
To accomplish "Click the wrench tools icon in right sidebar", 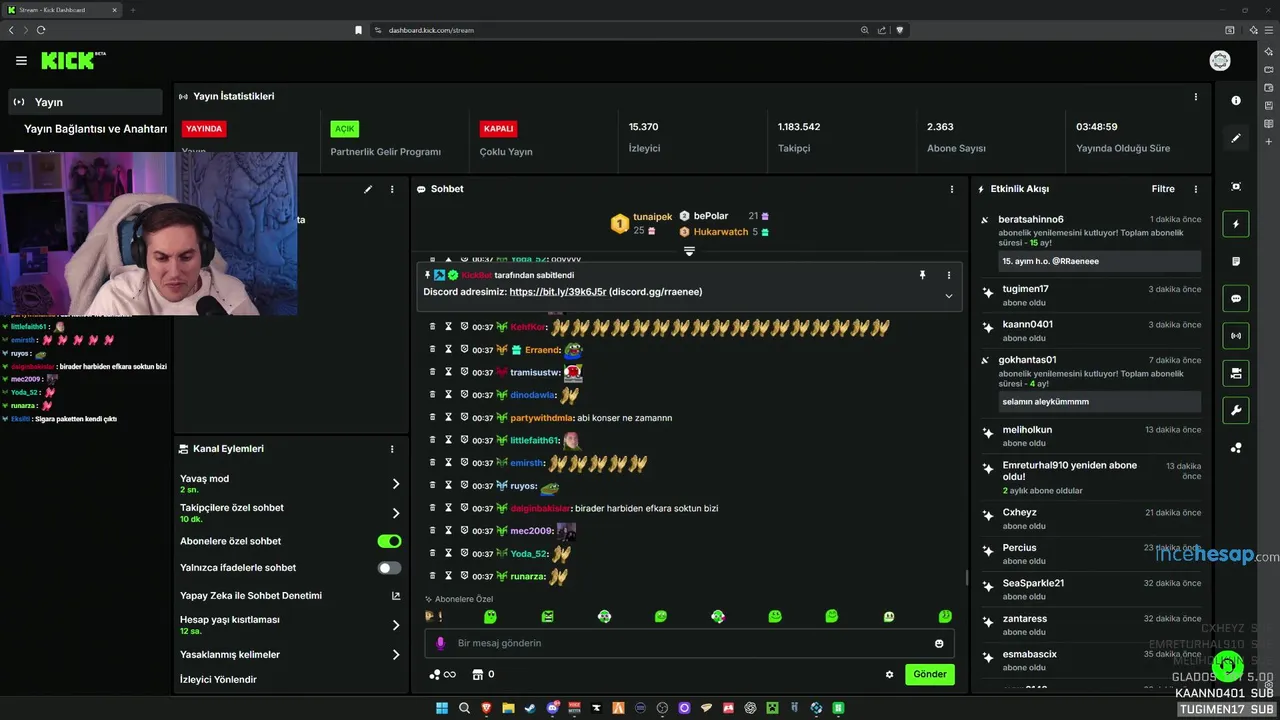I will pyautogui.click(x=1236, y=410).
